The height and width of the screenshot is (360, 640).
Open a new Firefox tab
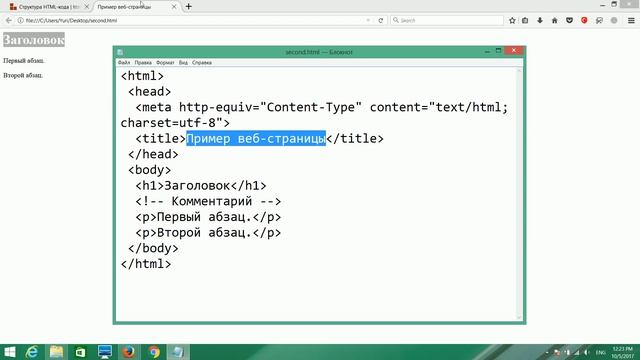click(x=189, y=7)
